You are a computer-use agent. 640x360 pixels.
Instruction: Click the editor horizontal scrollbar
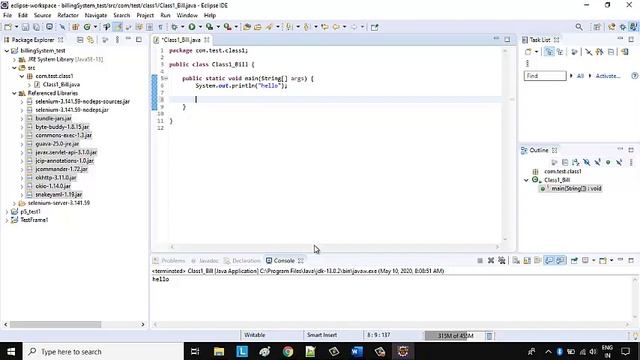335,247
